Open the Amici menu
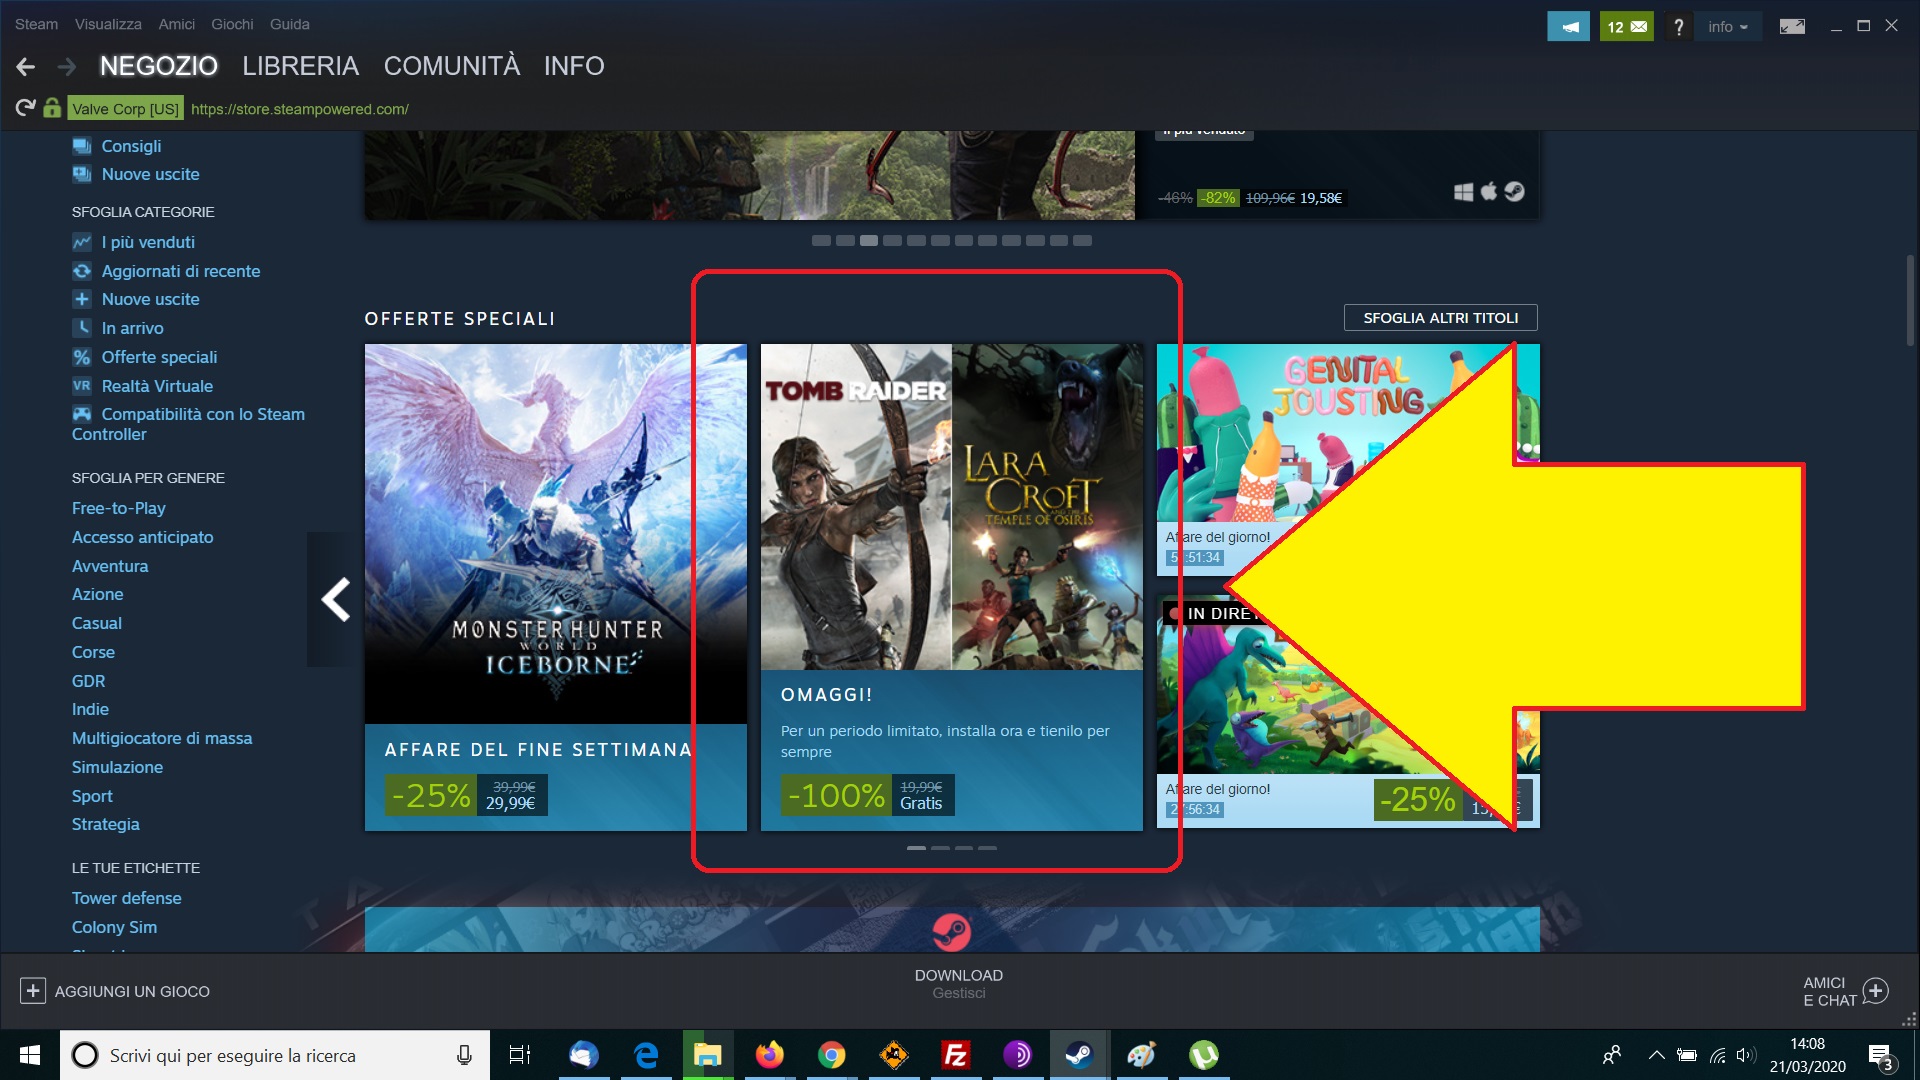Screen dimensions: 1920x1080 click(177, 24)
